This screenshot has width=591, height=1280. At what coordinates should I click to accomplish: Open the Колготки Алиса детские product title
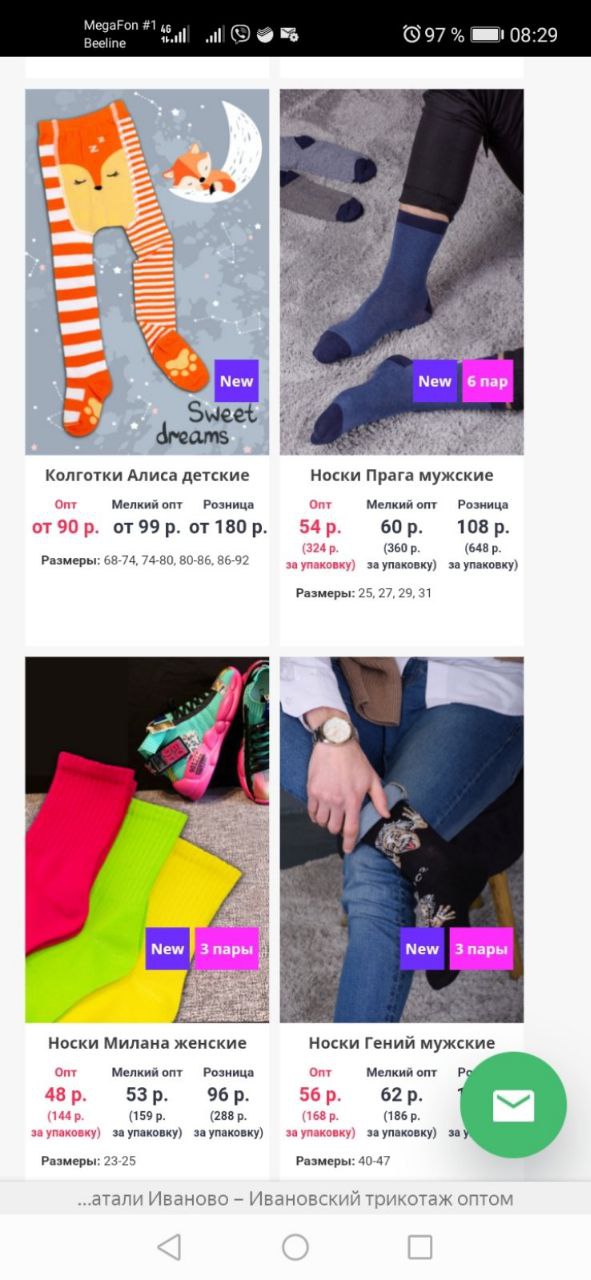coord(147,475)
